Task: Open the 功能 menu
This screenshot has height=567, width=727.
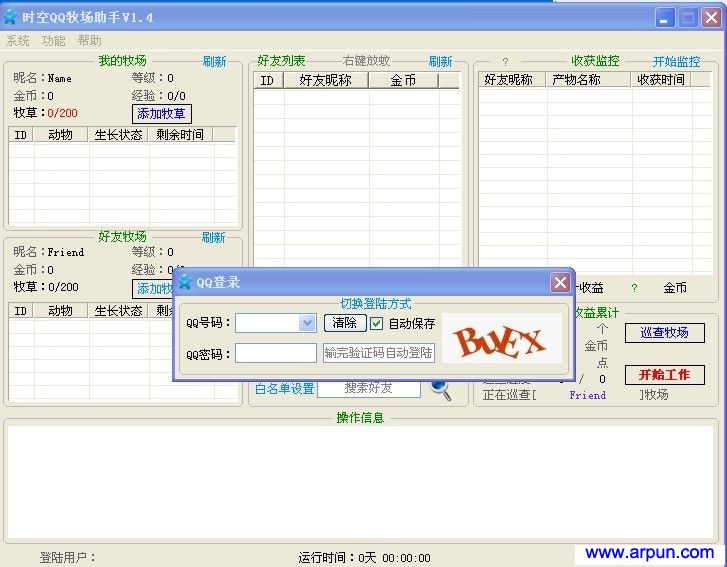Action: tap(53, 41)
